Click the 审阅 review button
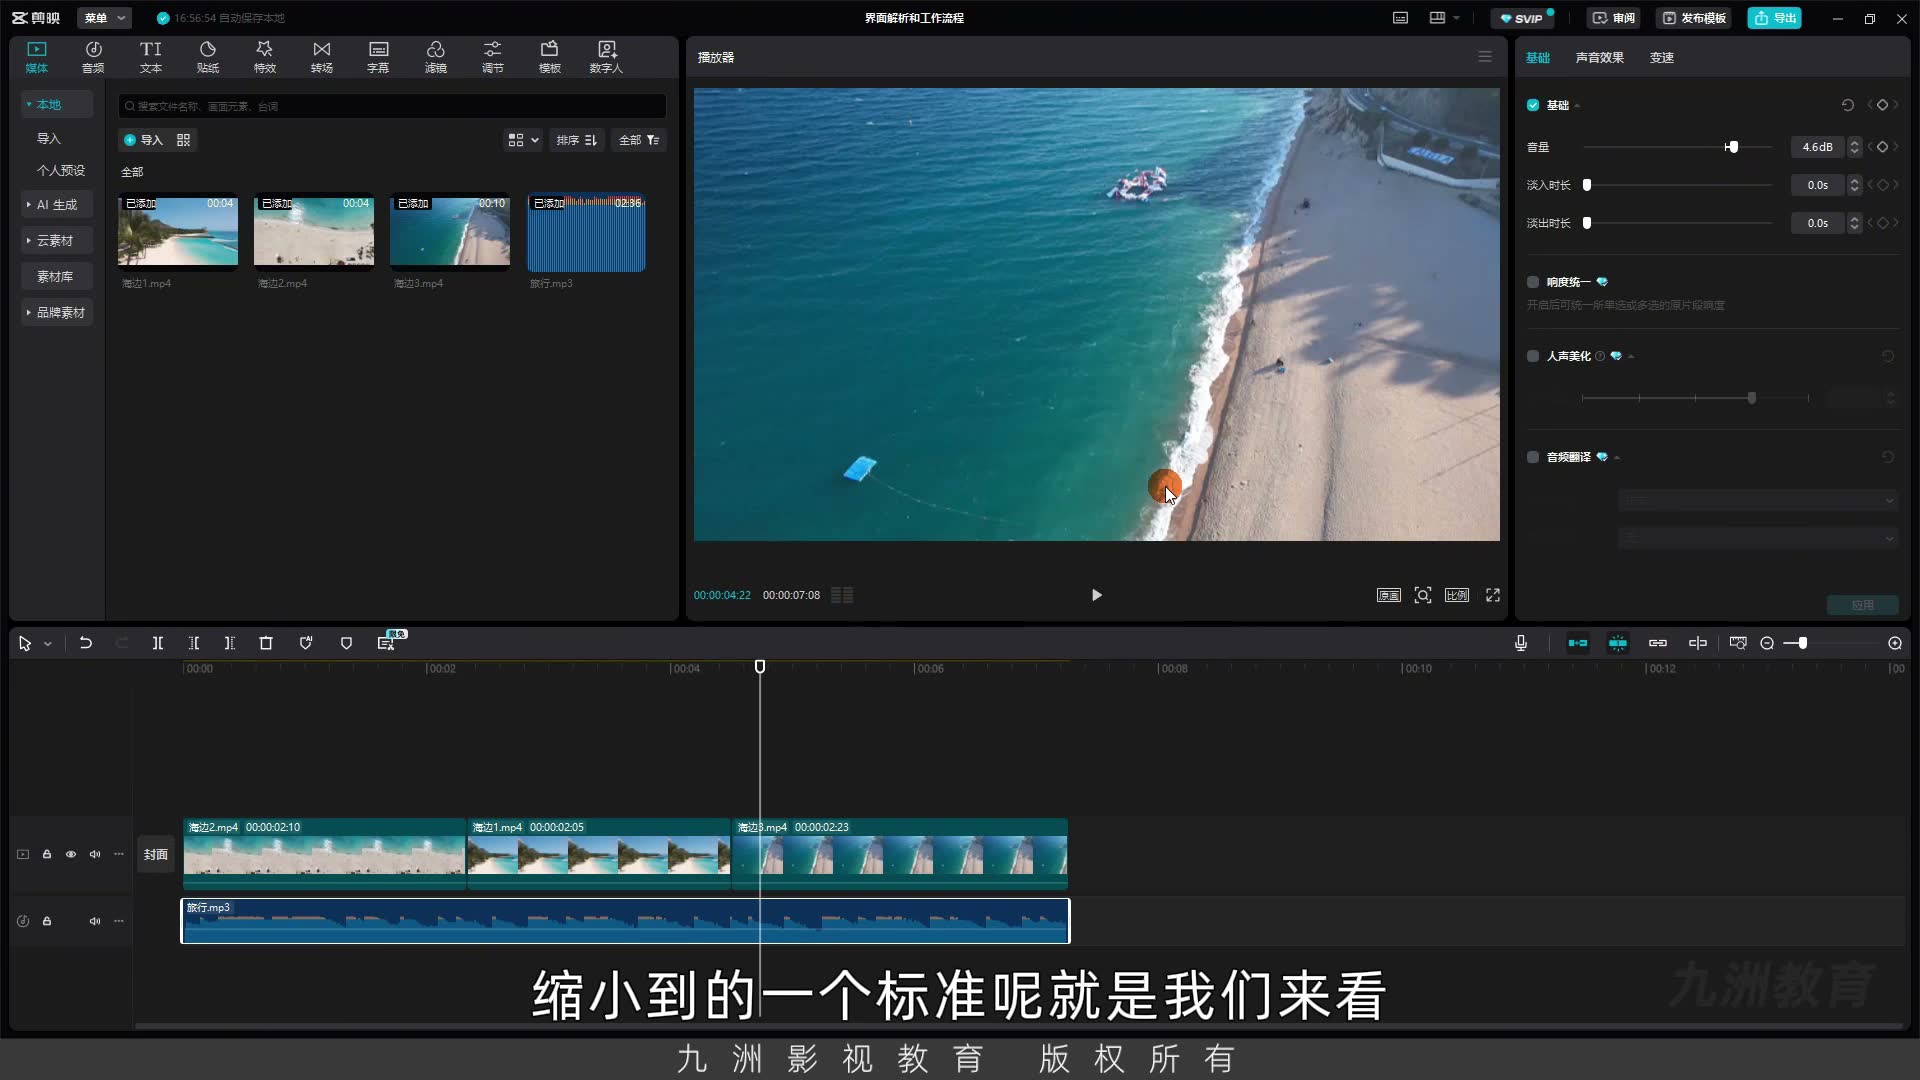This screenshot has width=1920, height=1080. coord(1614,18)
